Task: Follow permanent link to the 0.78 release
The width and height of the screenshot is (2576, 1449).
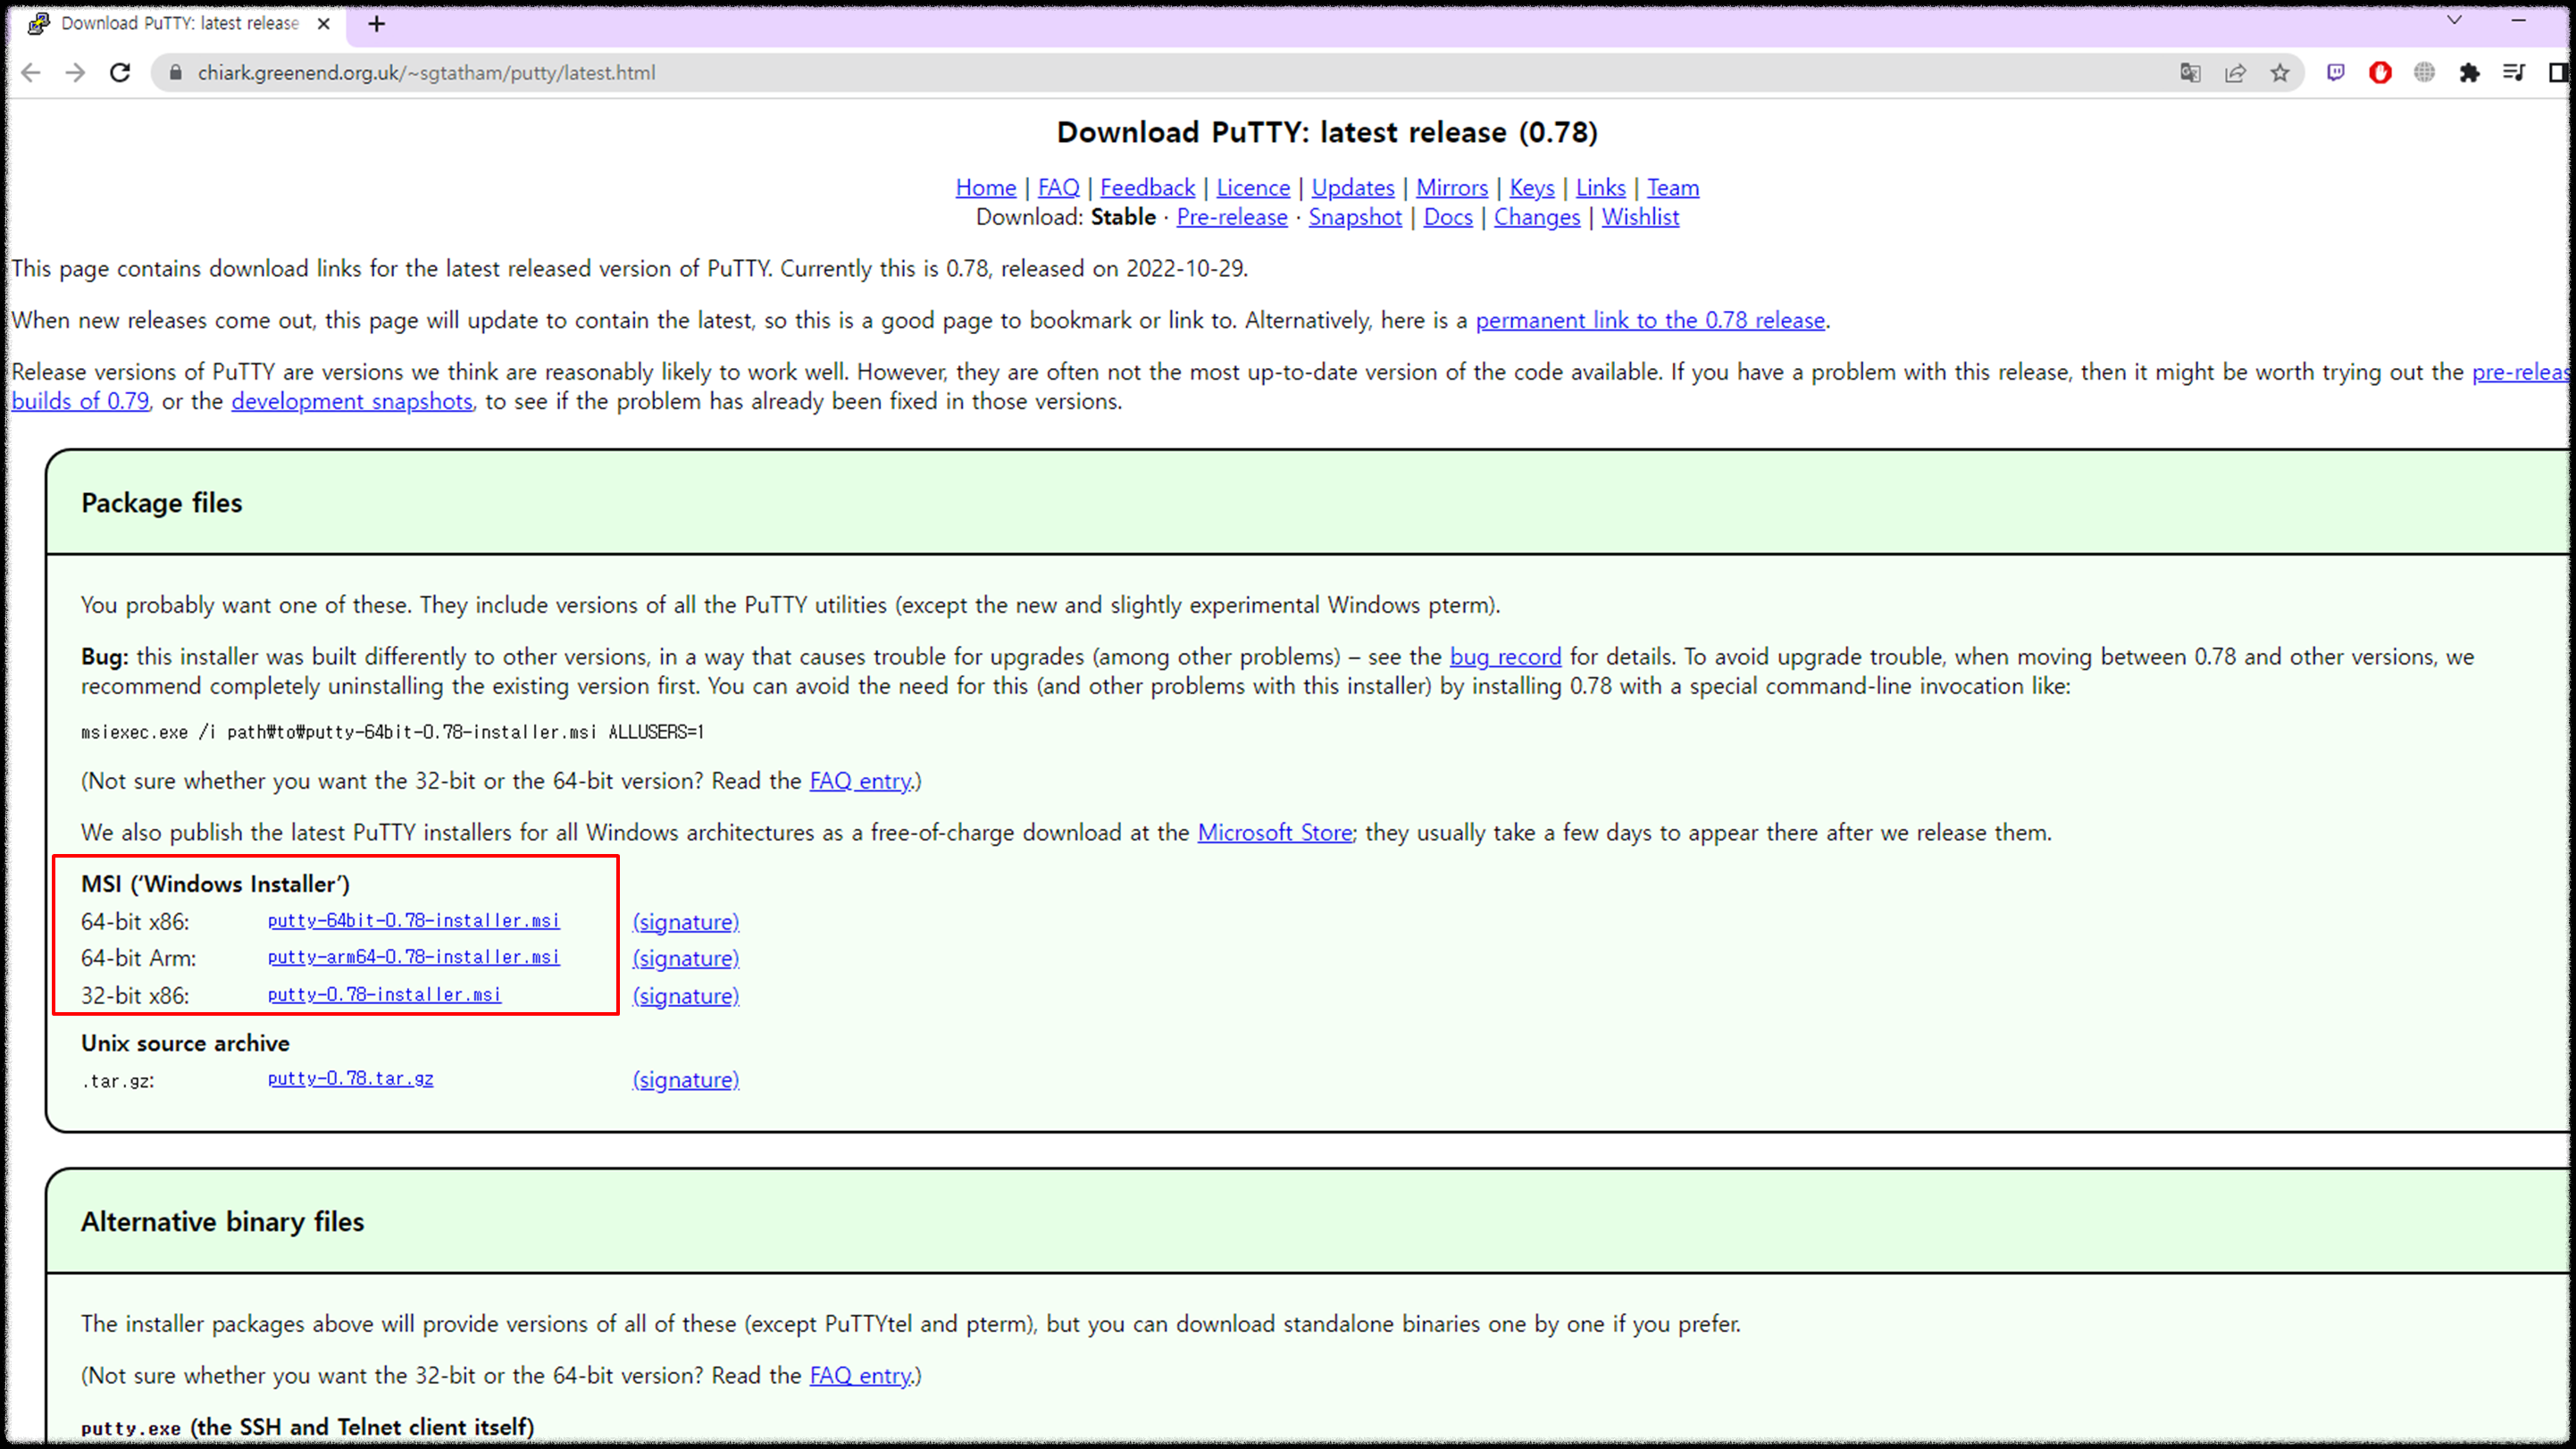Action: tap(1650, 321)
